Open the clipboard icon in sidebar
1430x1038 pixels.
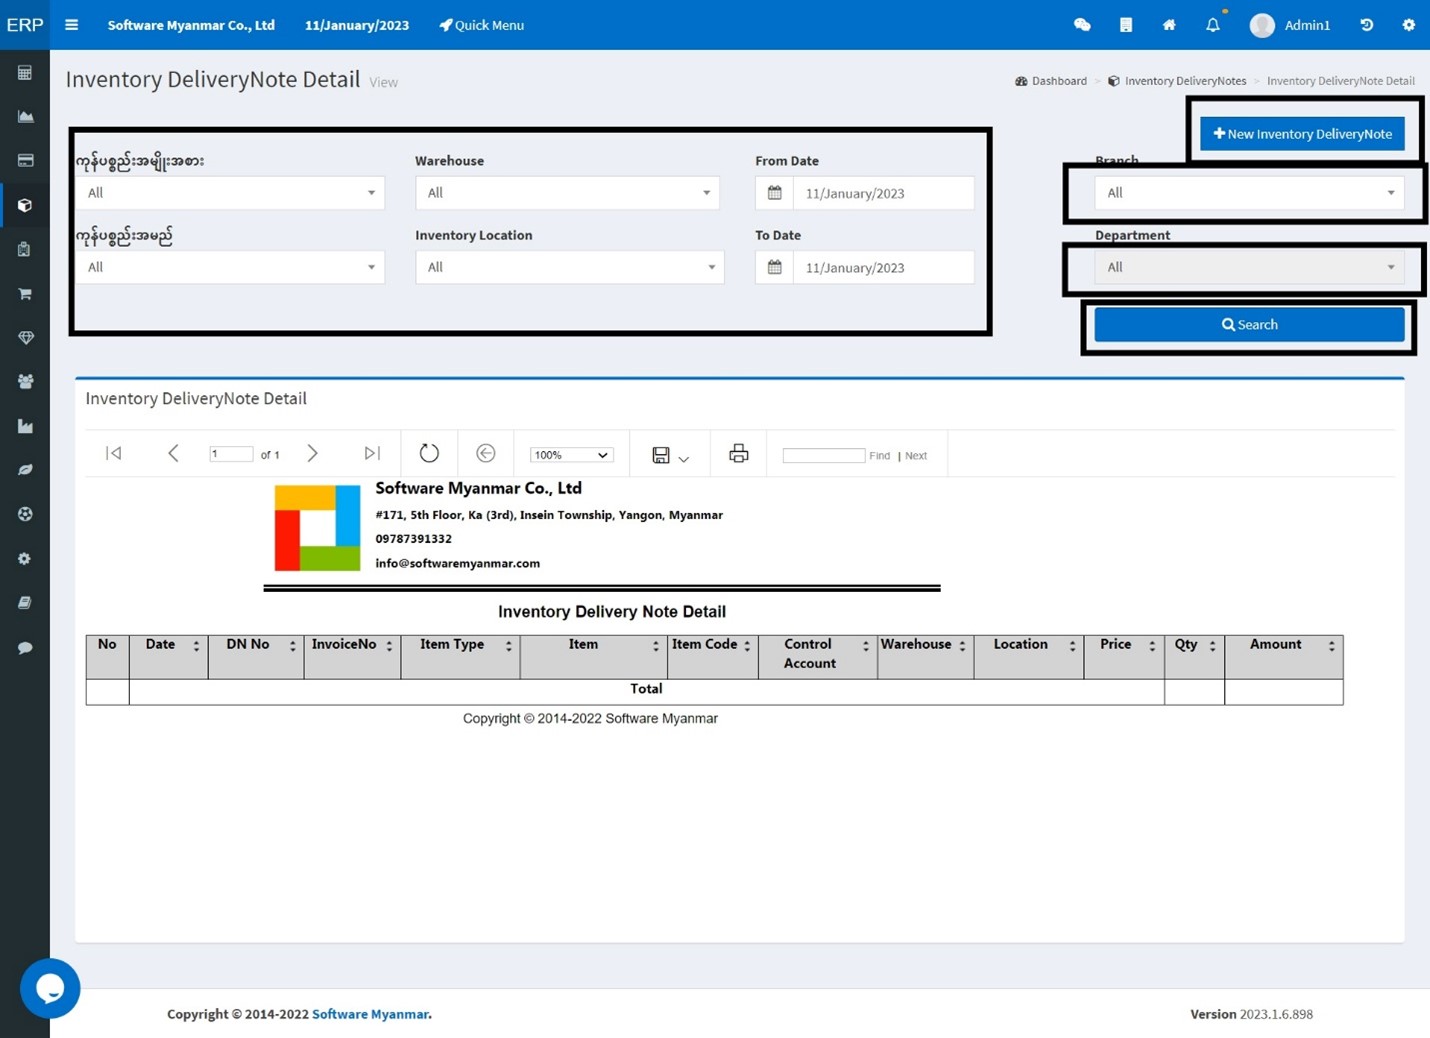pyautogui.click(x=25, y=249)
